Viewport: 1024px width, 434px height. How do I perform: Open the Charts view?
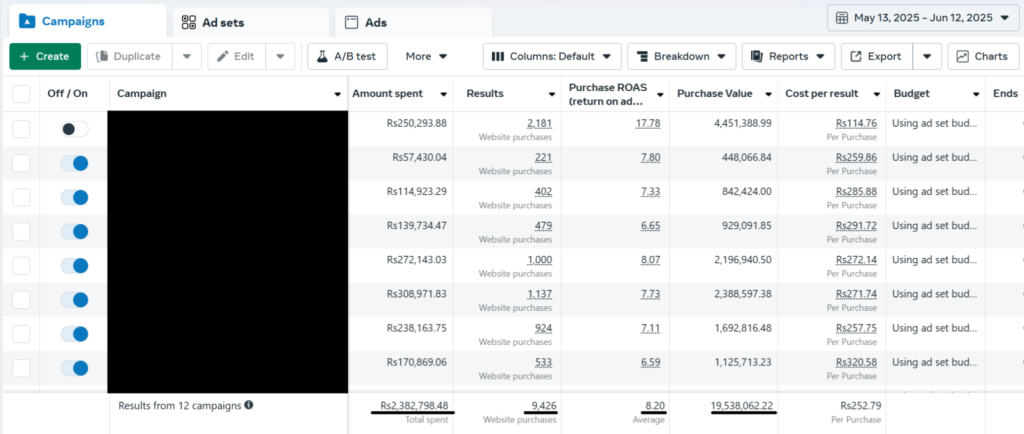(x=982, y=57)
